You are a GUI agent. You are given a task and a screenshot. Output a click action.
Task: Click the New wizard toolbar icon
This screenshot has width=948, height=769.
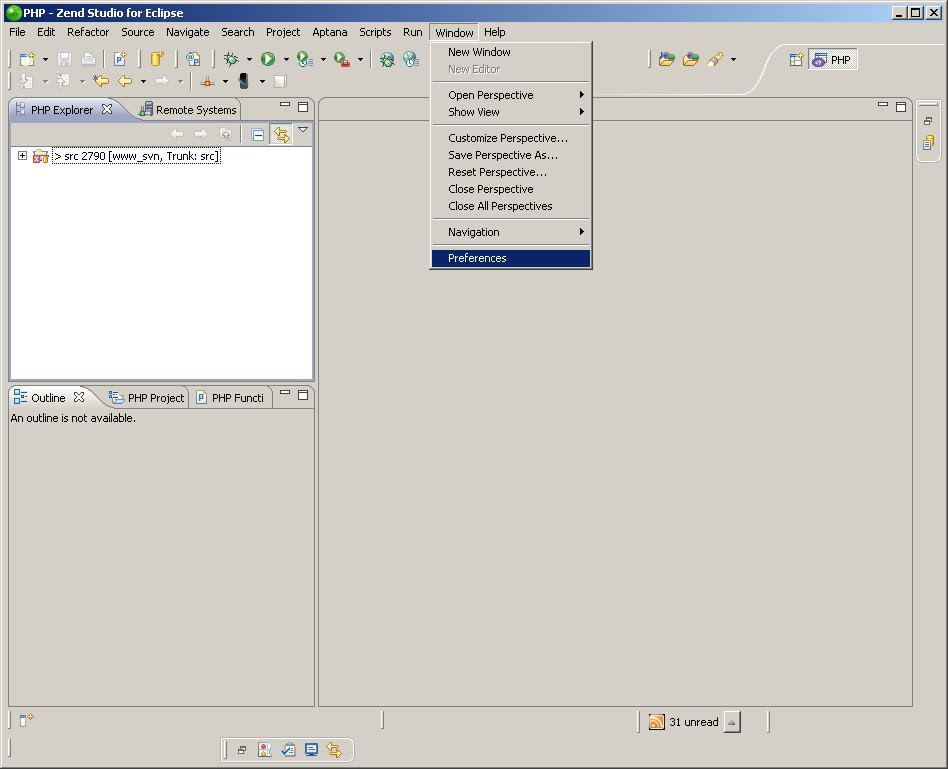27,59
